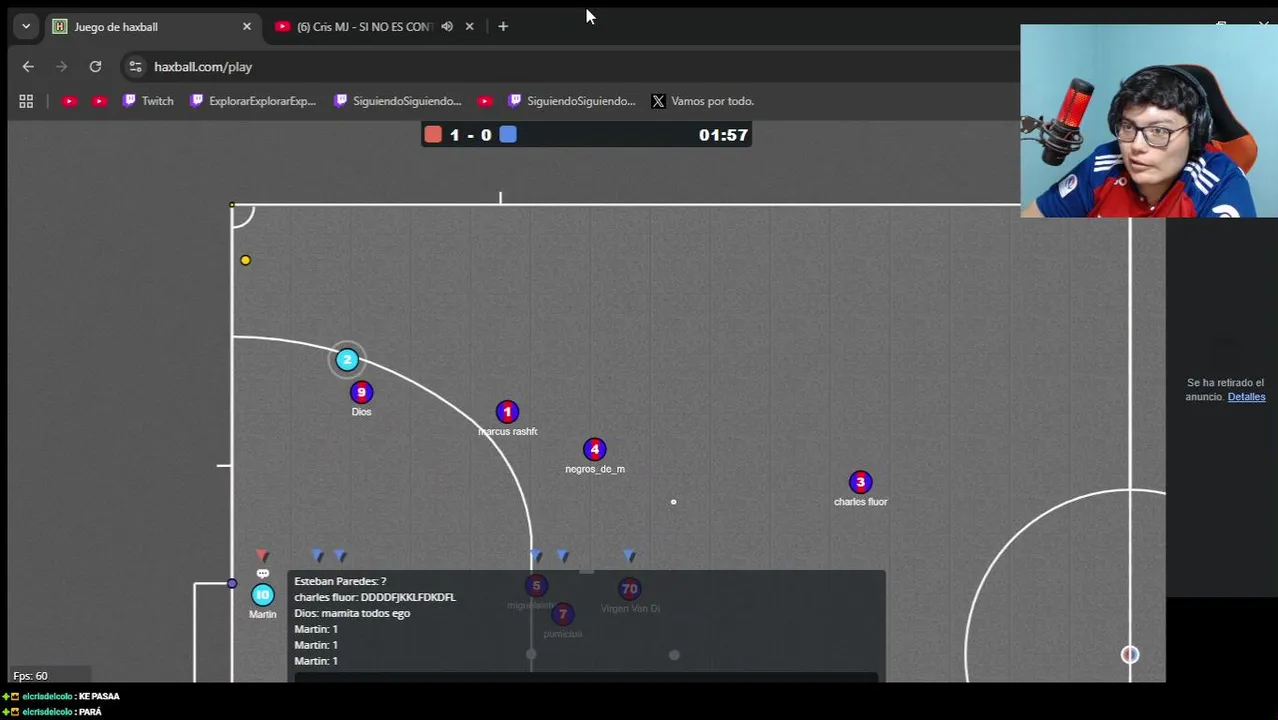Click player 7 disc behind chat

[x=563, y=614]
